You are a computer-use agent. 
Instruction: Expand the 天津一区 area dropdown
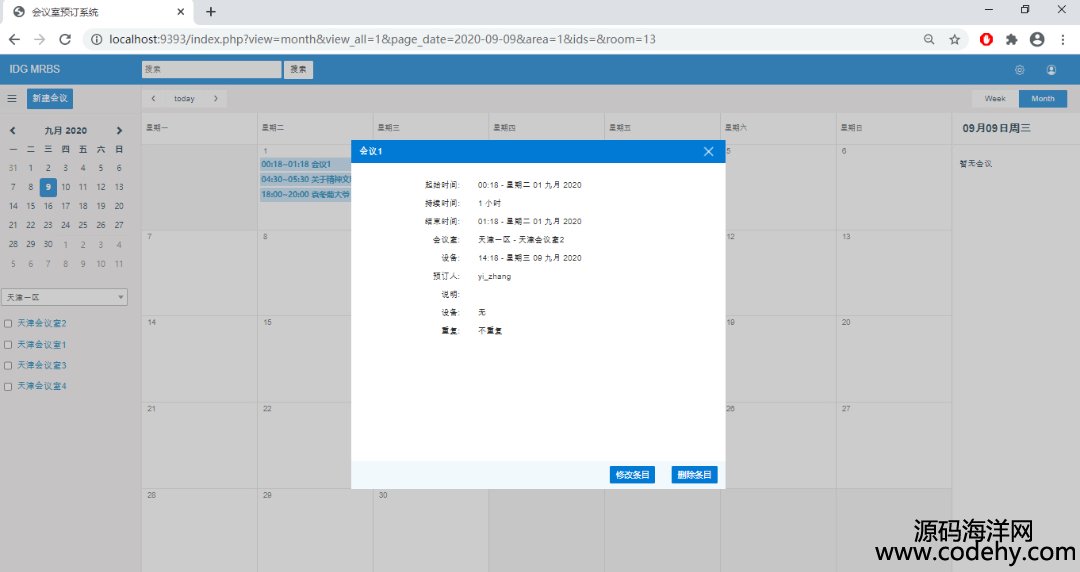click(65, 297)
